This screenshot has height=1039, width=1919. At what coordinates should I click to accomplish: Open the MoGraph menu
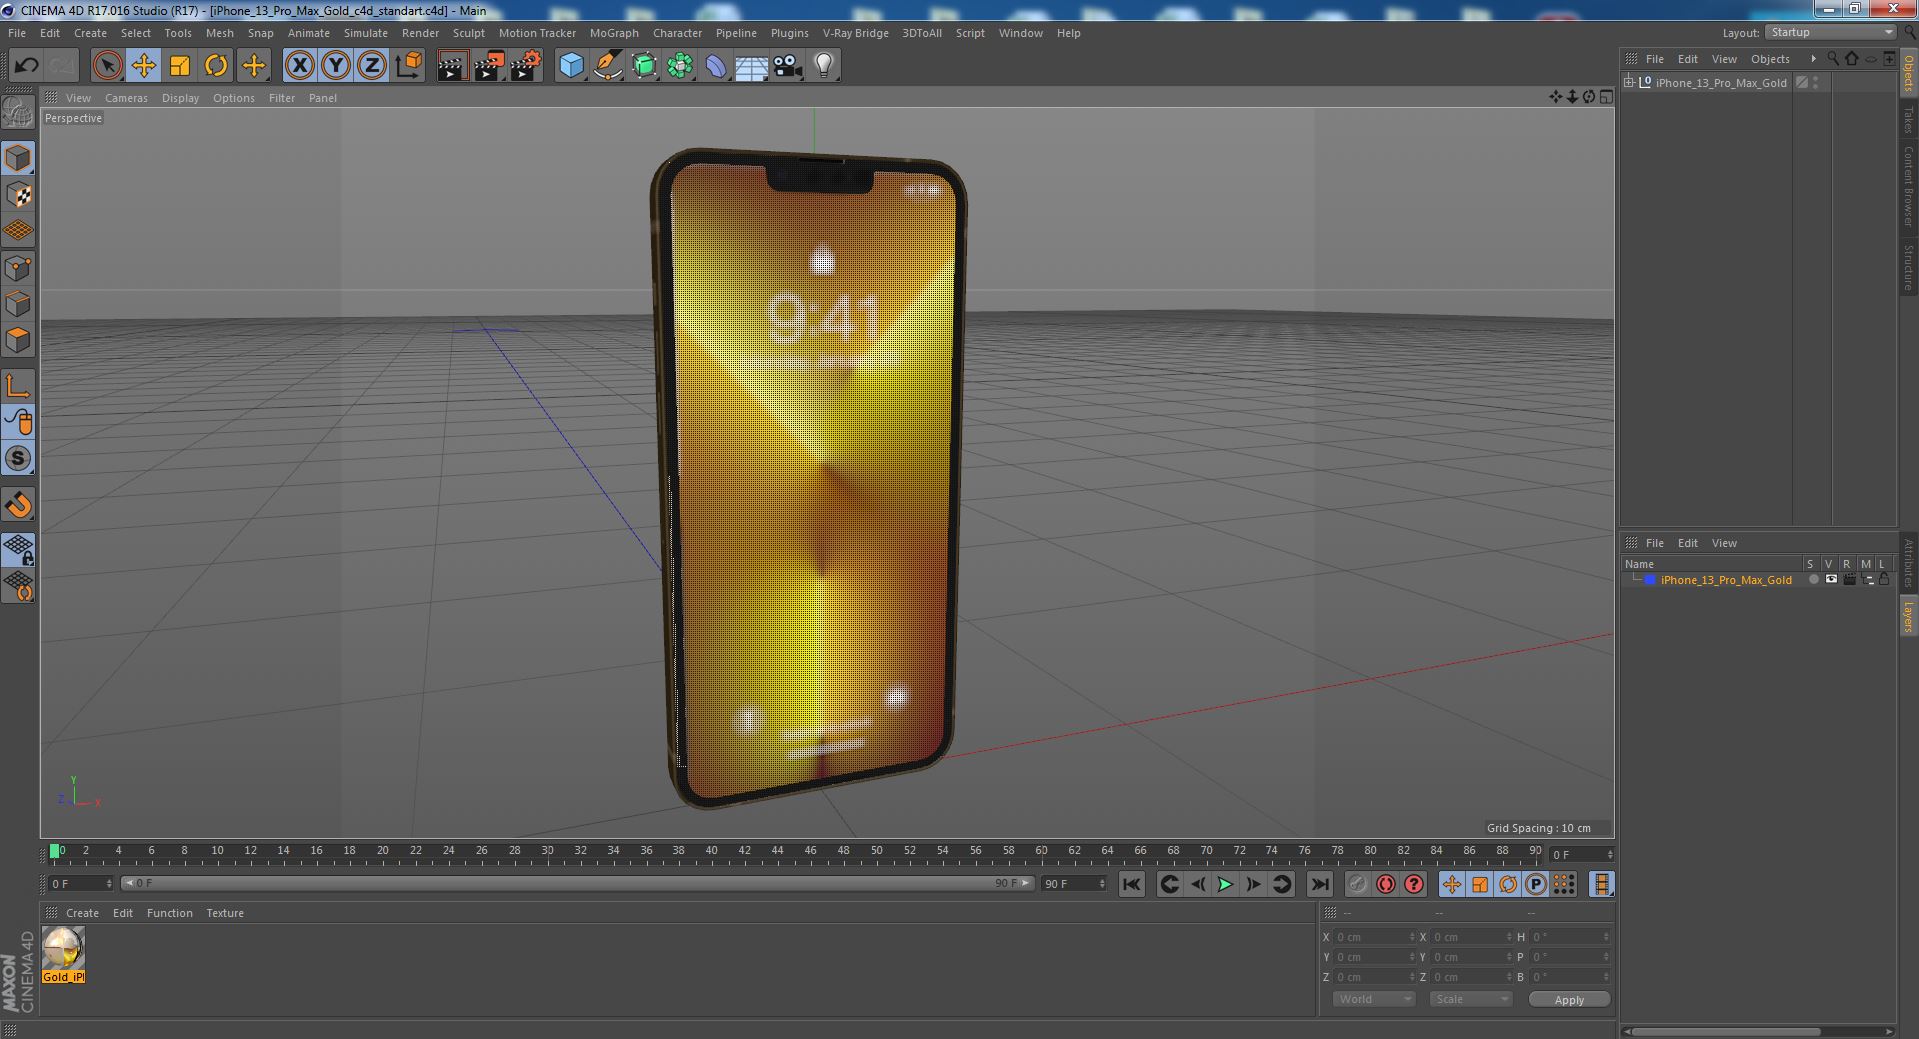coord(614,33)
